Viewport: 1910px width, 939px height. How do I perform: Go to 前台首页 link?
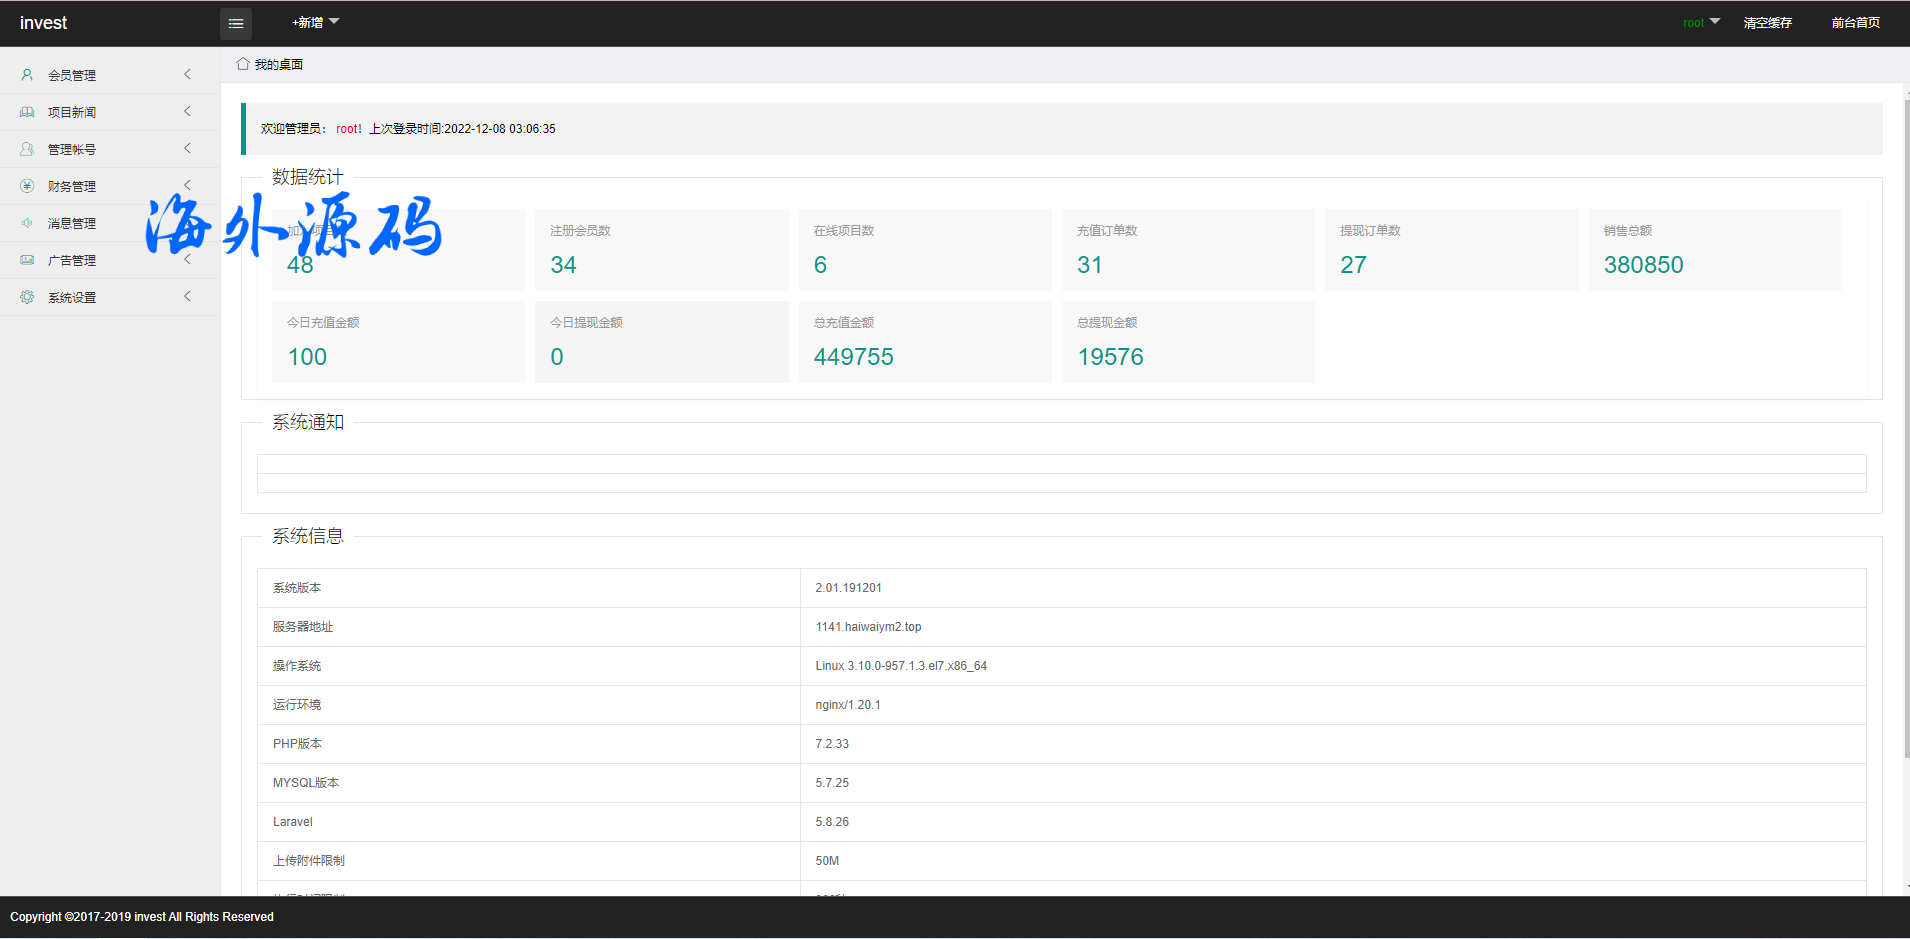click(x=1855, y=22)
